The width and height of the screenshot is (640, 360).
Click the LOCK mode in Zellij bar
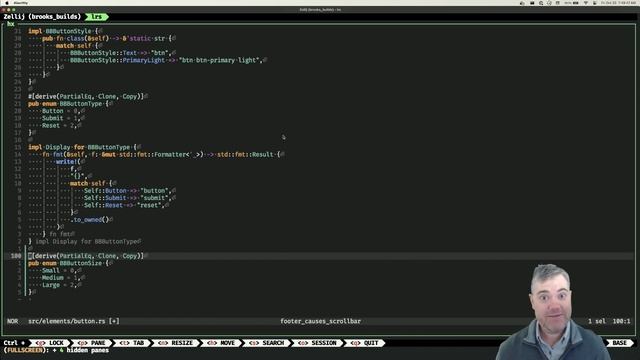(x=49, y=343)
